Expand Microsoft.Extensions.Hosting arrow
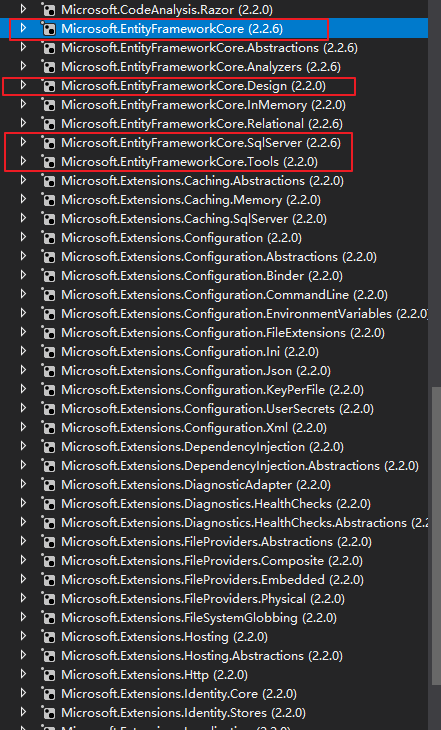 click(x=23, y=636)
